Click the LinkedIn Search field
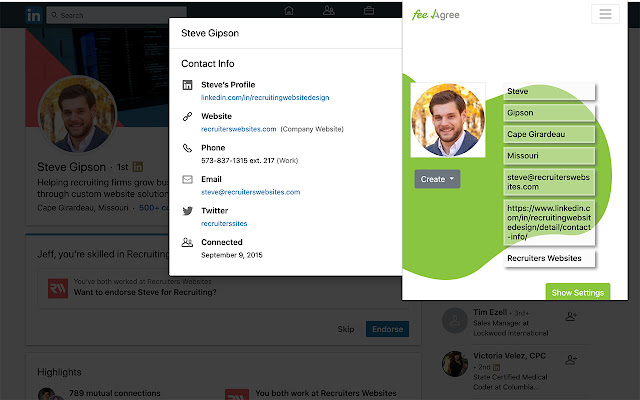Viewport: 640px width, 400px height. [116, 15]
